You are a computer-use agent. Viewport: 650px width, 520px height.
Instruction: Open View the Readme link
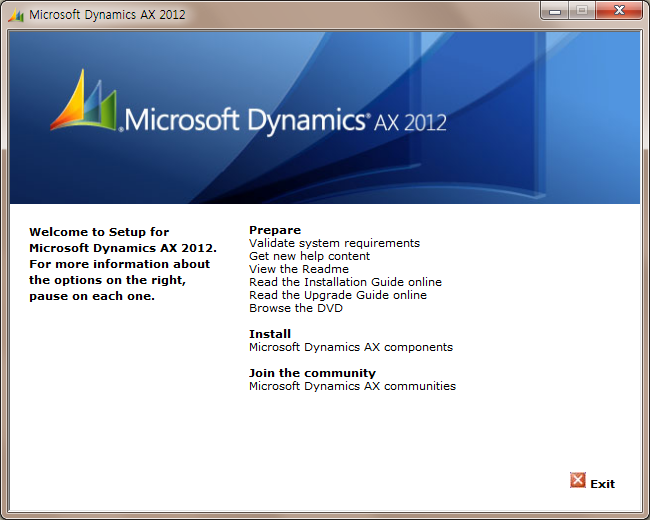[x=299, y=269]
